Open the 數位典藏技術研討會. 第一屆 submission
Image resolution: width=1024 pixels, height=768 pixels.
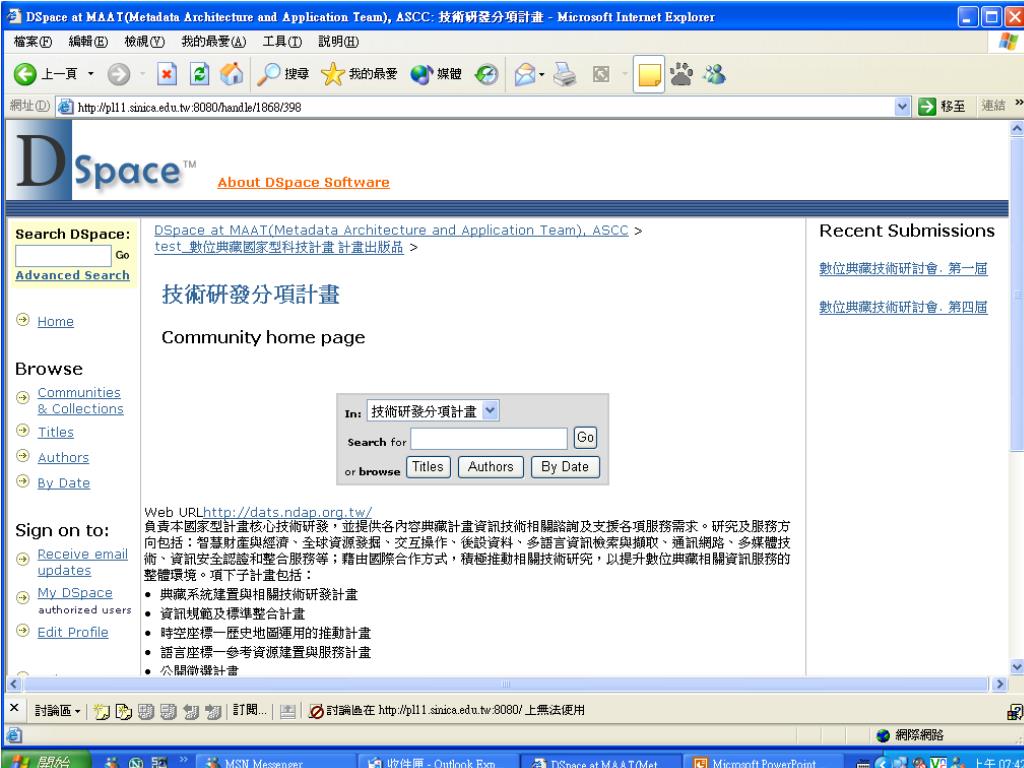903,268
